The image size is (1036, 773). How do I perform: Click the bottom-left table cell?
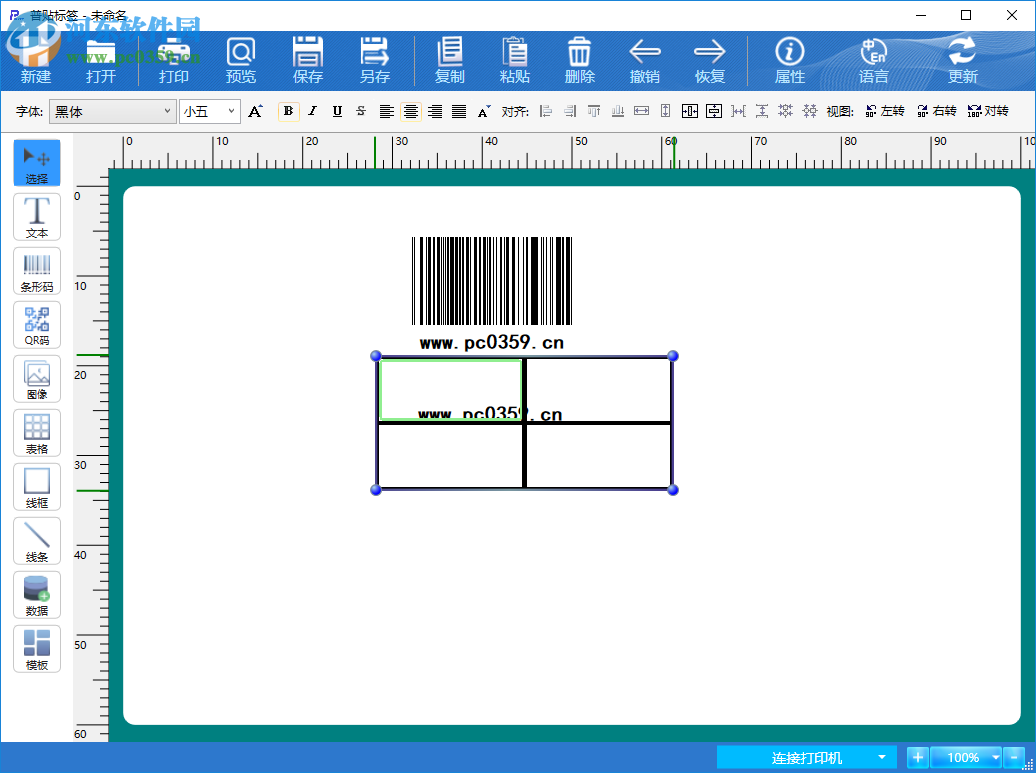[450, 456]
